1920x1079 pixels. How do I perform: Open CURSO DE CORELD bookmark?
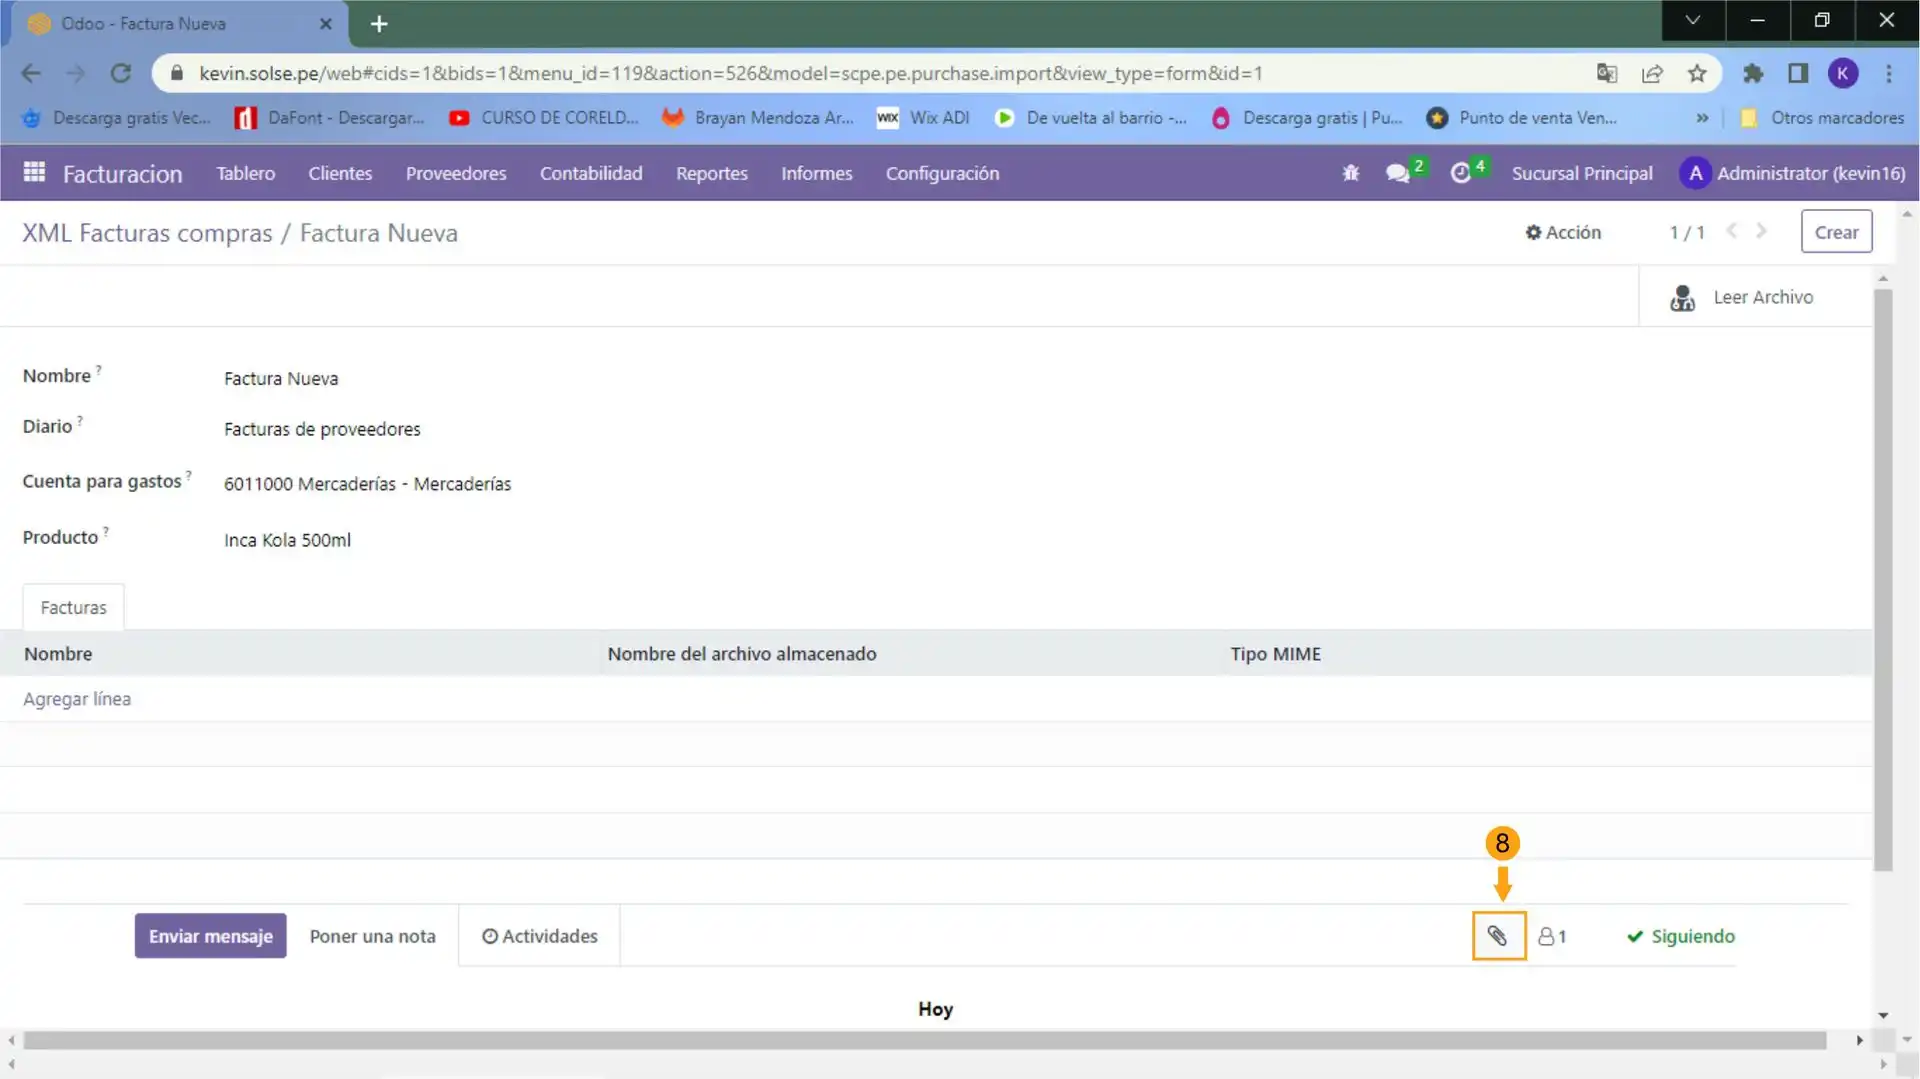[x=544, y=118]
